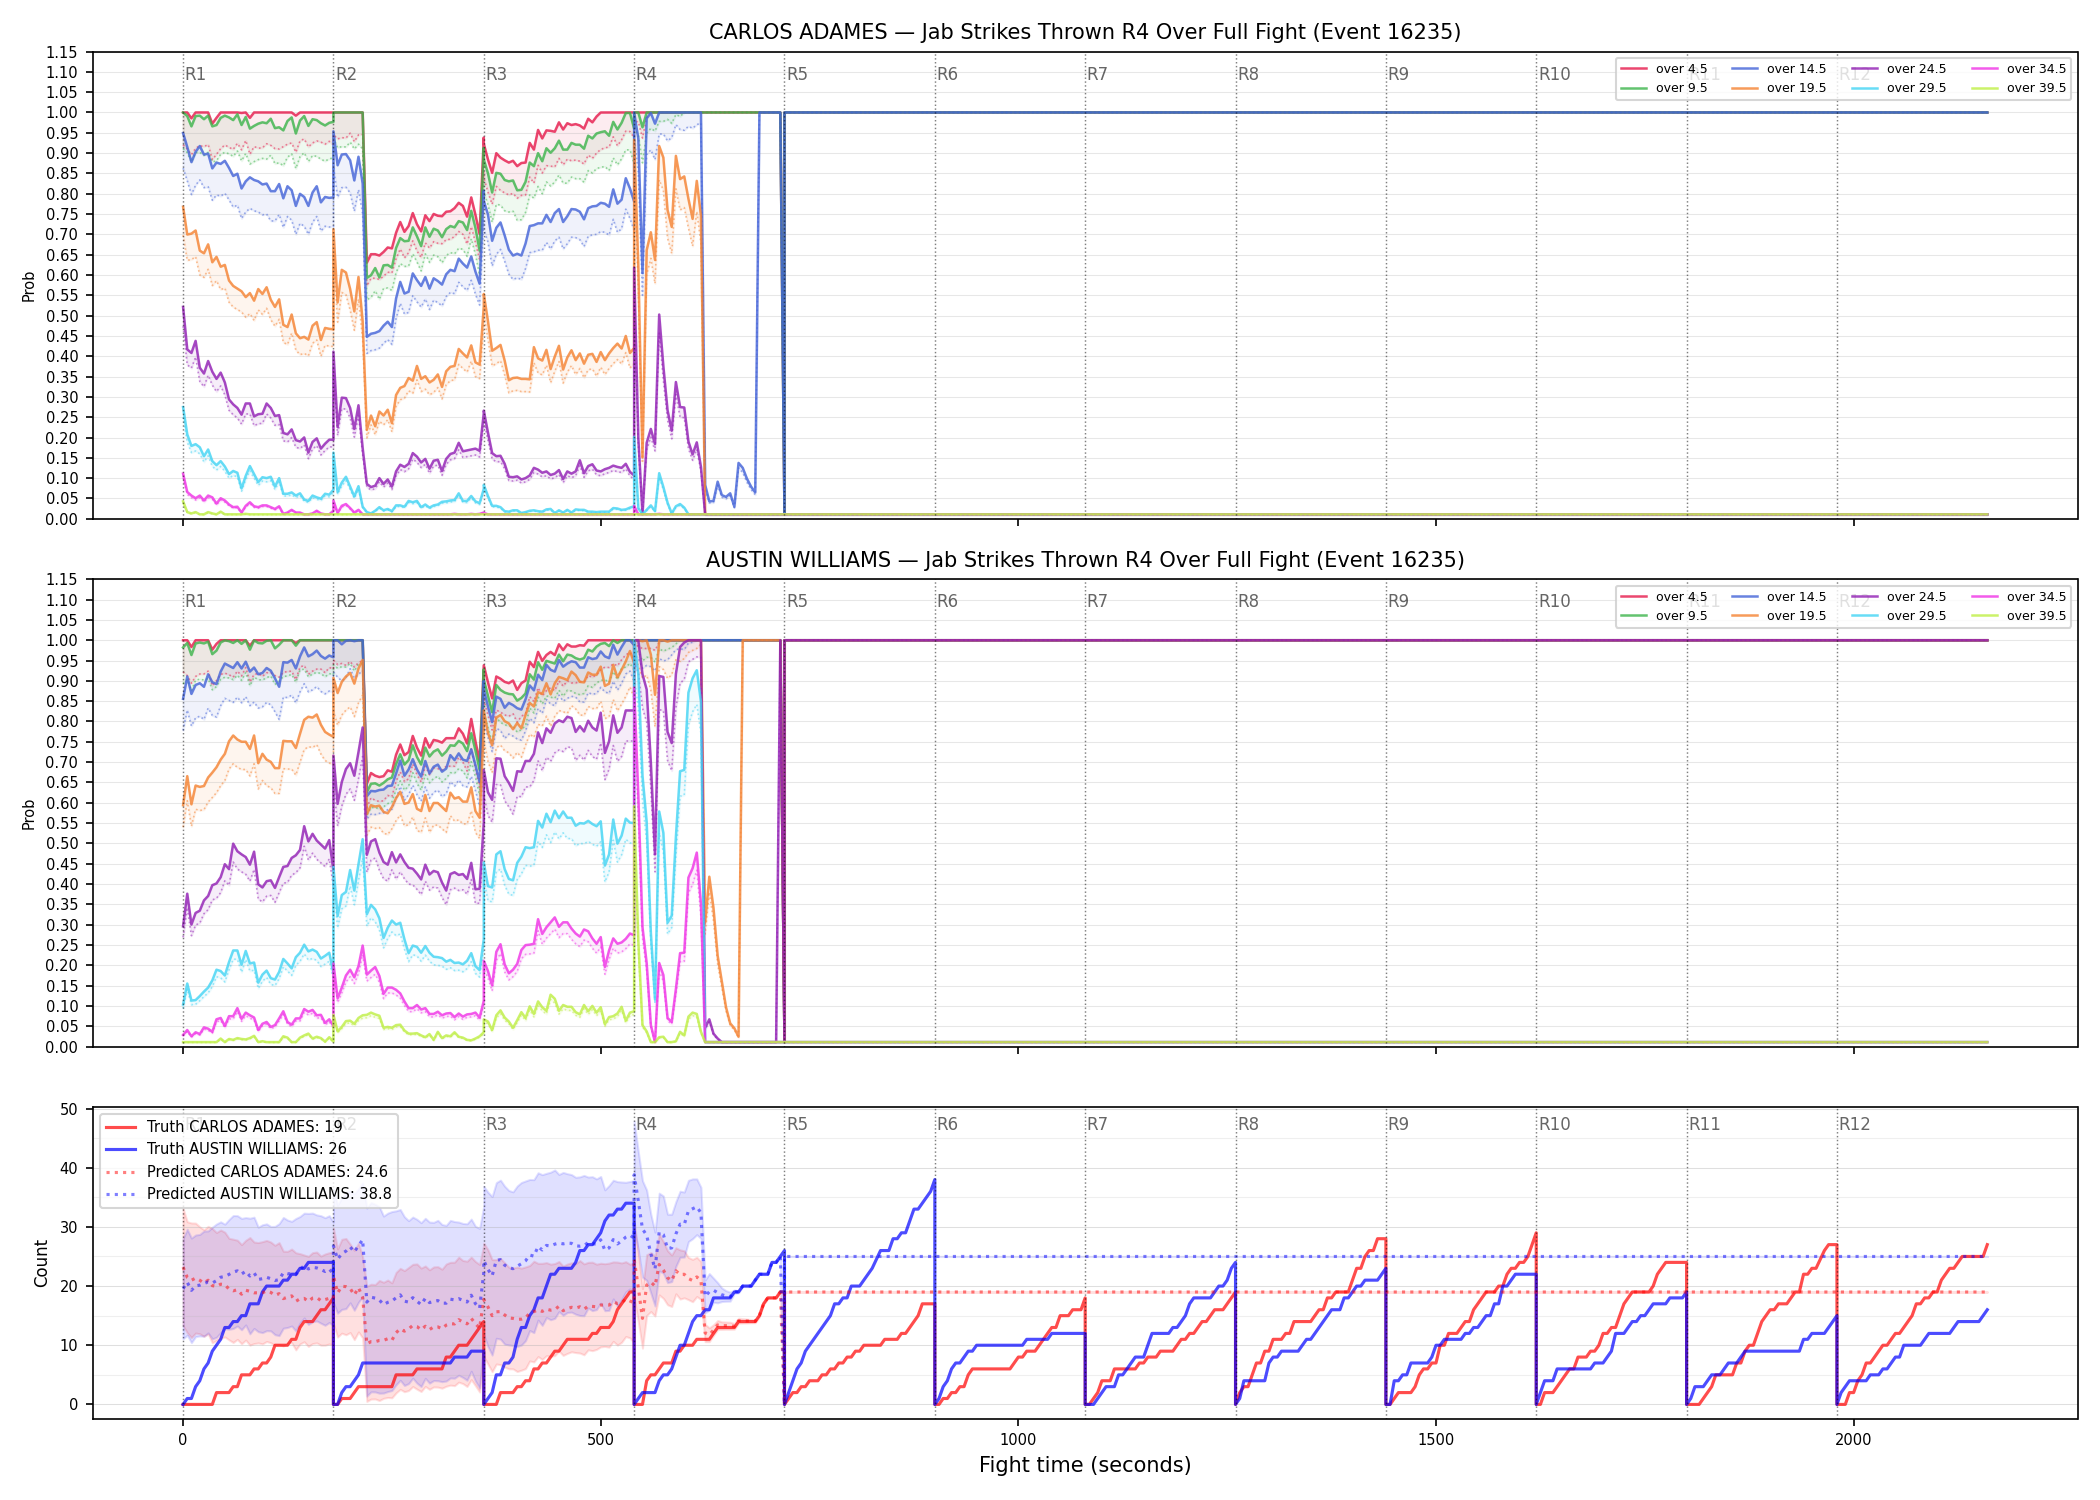Click 'Predicted CARLOS ADAMES: 24.6' legend entry
2100x1500 pixels.
(x=247, y=1172)
